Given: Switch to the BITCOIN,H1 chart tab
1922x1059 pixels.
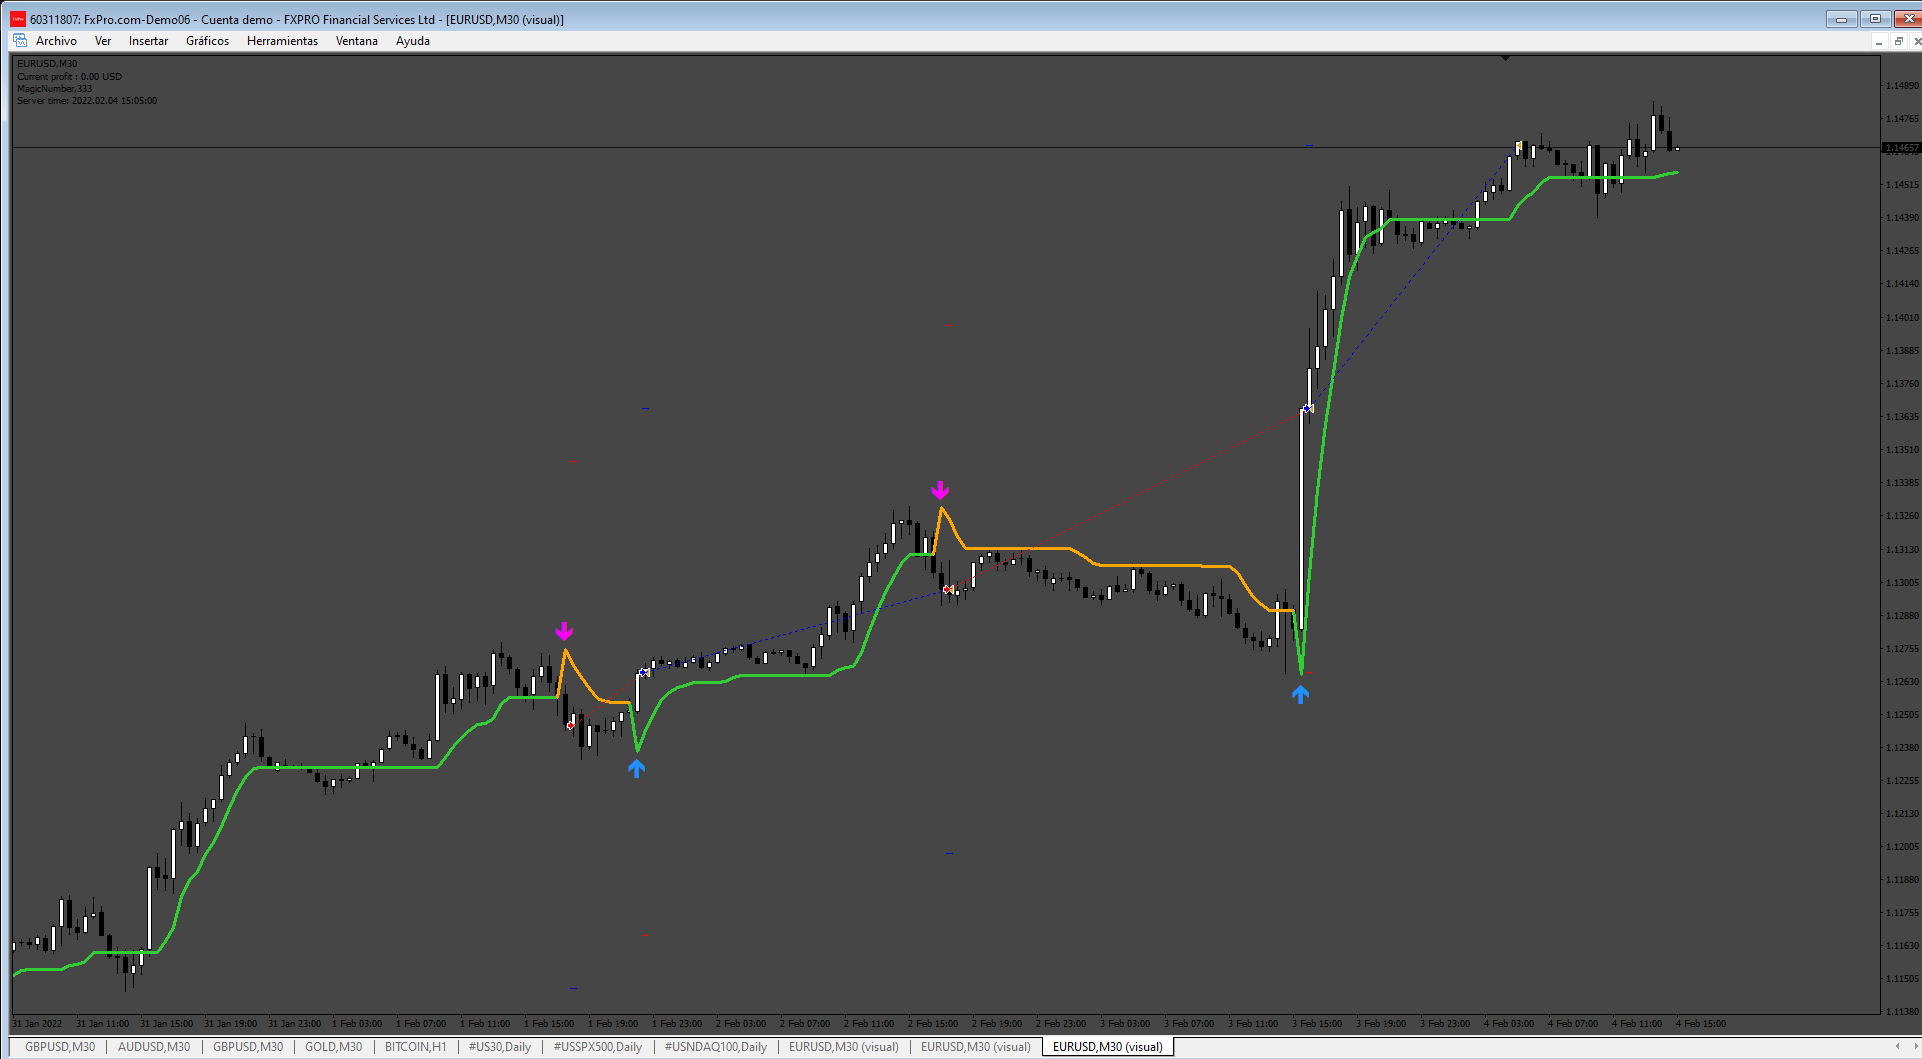Looking at the screenshot, I should coord(415,1047).
